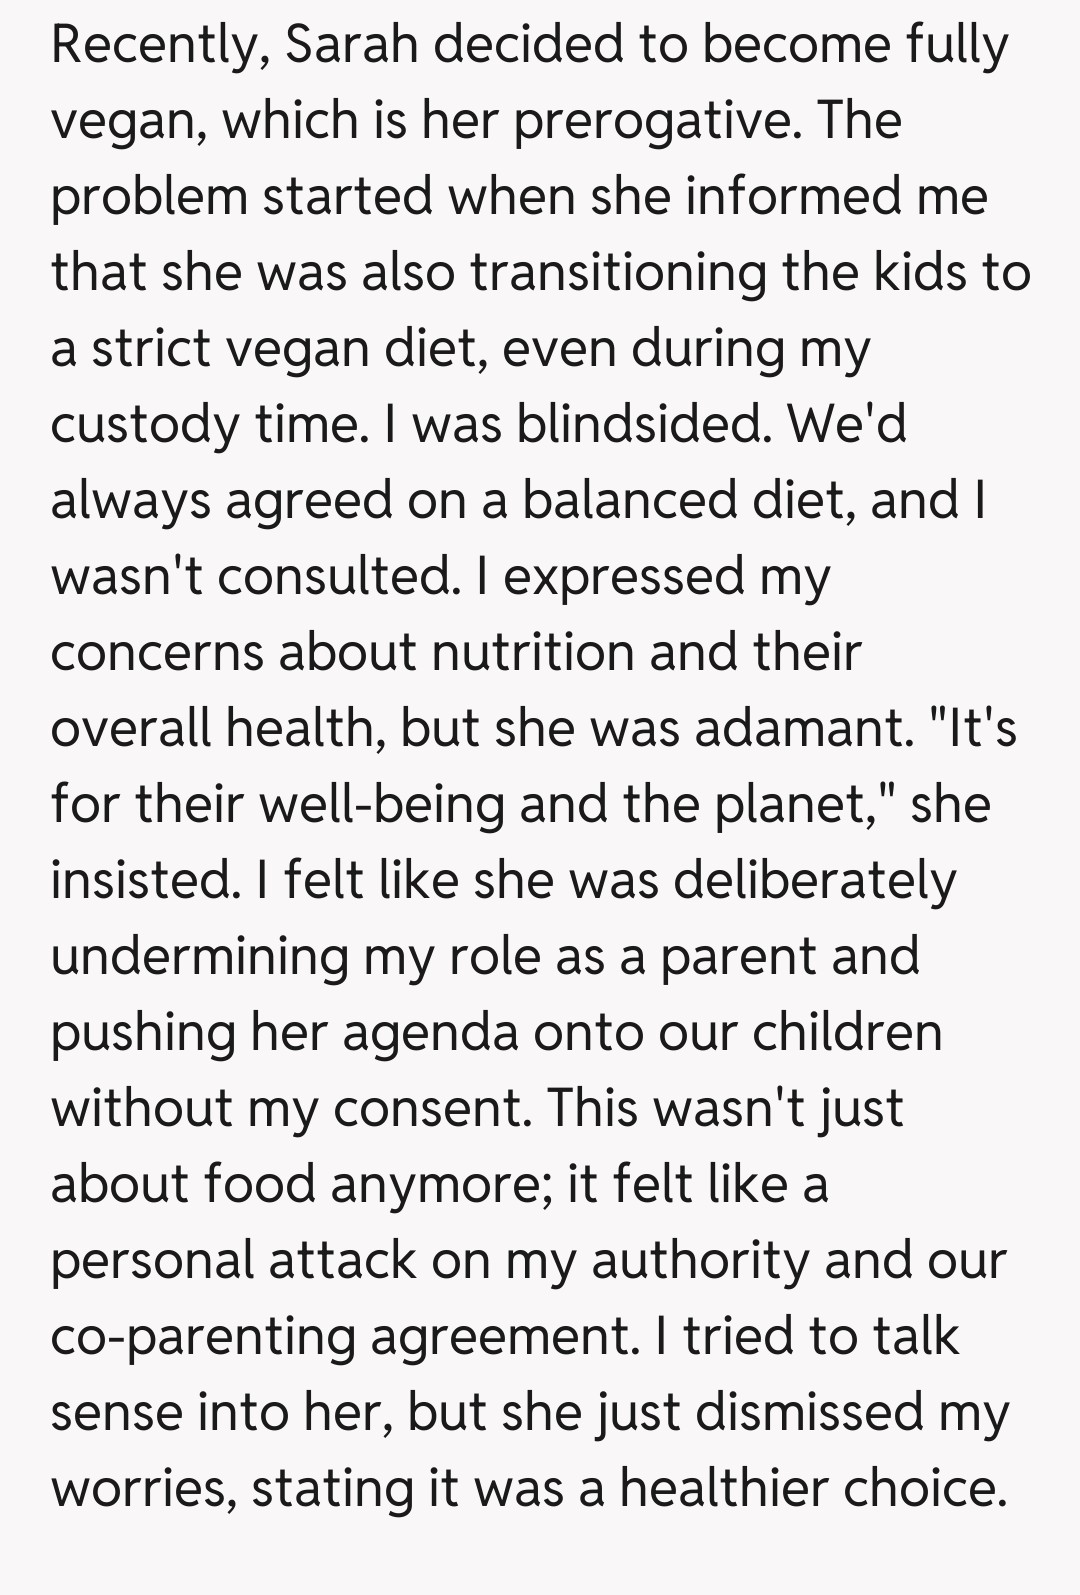The image size is (1080, 1595).
Task: Click the word "custody"
Action: coord(145,425)
